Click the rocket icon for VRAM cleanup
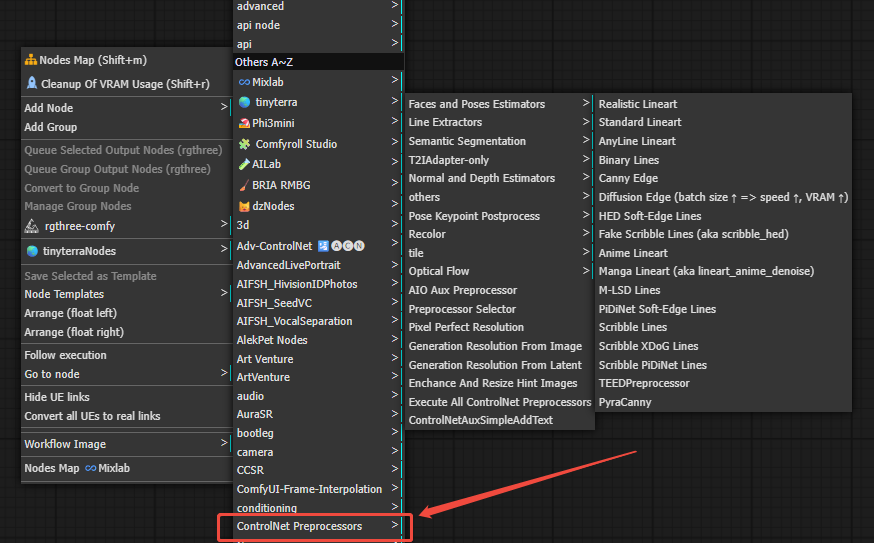Screen dimensions: 874x543 tap(31, 84)
